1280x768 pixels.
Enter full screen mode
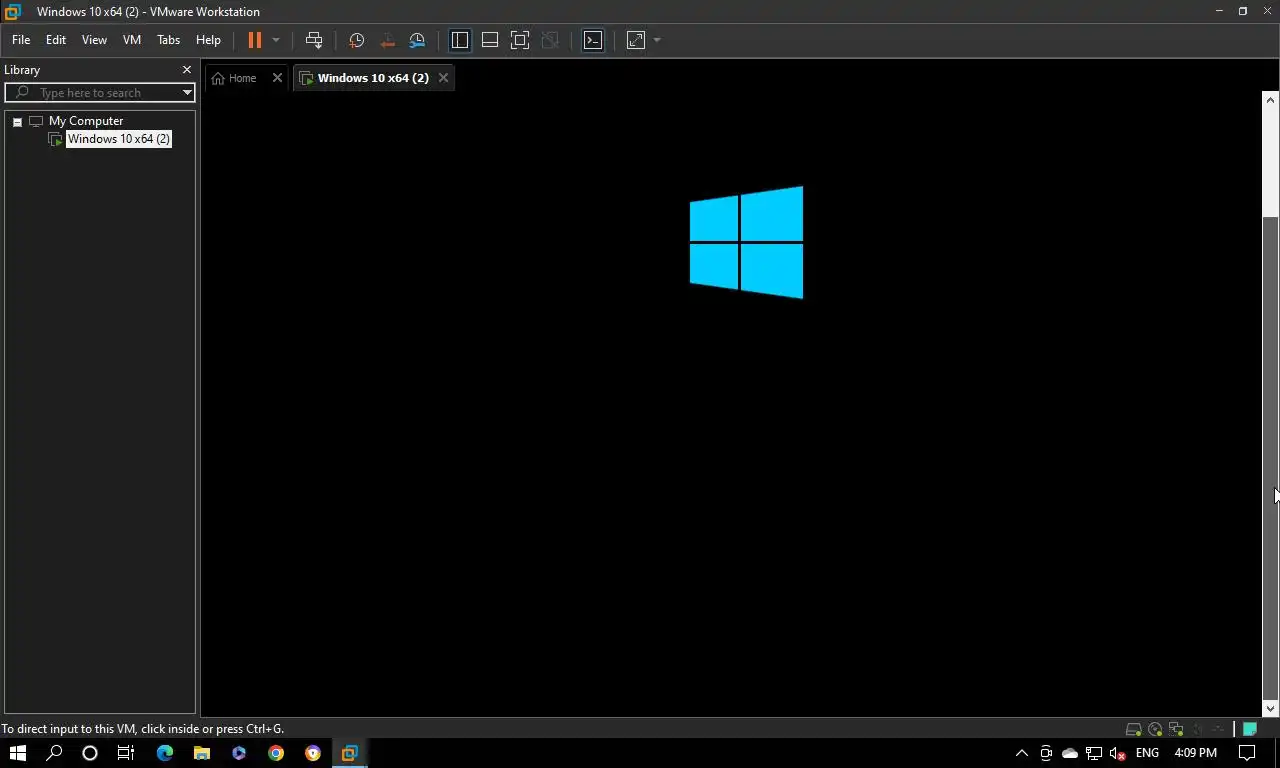click(x=520, y=40)
